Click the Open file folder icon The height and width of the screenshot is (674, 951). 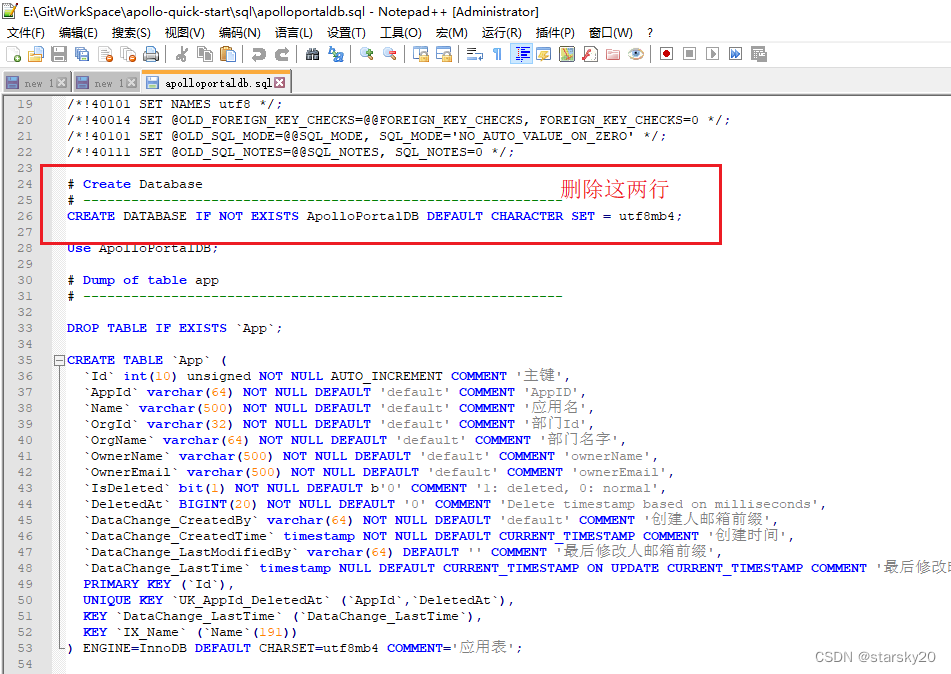pyautogui.click(x=36, y=55)
